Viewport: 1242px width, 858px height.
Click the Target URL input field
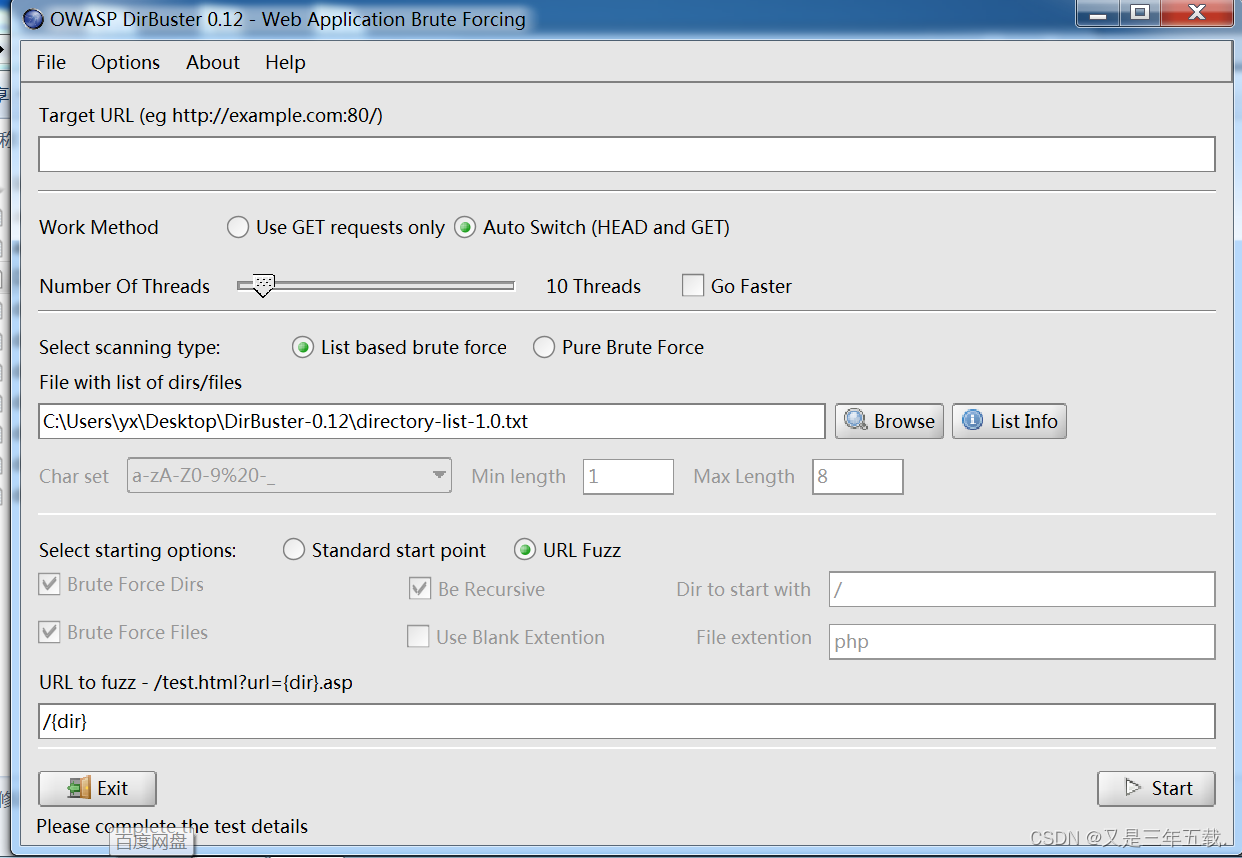627,154
